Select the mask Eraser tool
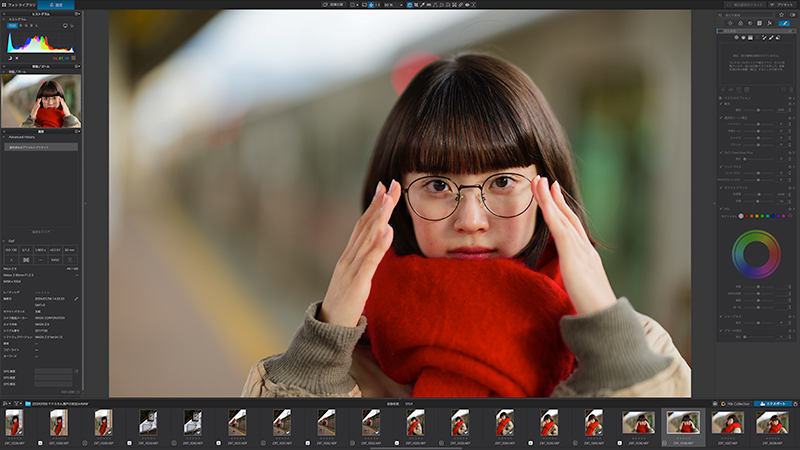The width and height of the screenshot is (800, 450). tap(778, 37)
